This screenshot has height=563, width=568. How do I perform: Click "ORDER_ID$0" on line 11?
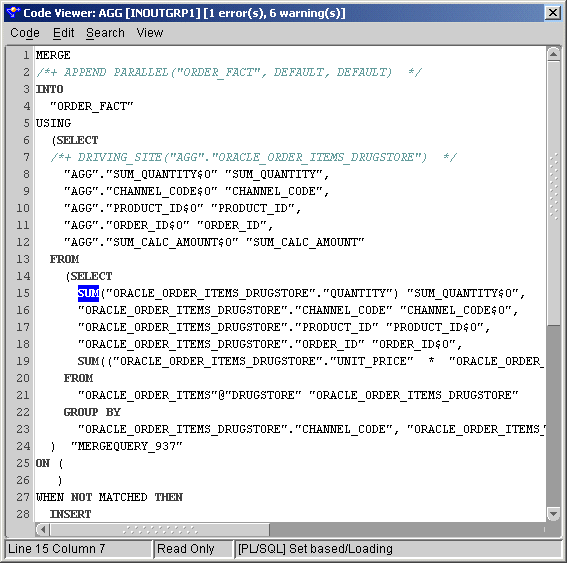coord(148,225)
